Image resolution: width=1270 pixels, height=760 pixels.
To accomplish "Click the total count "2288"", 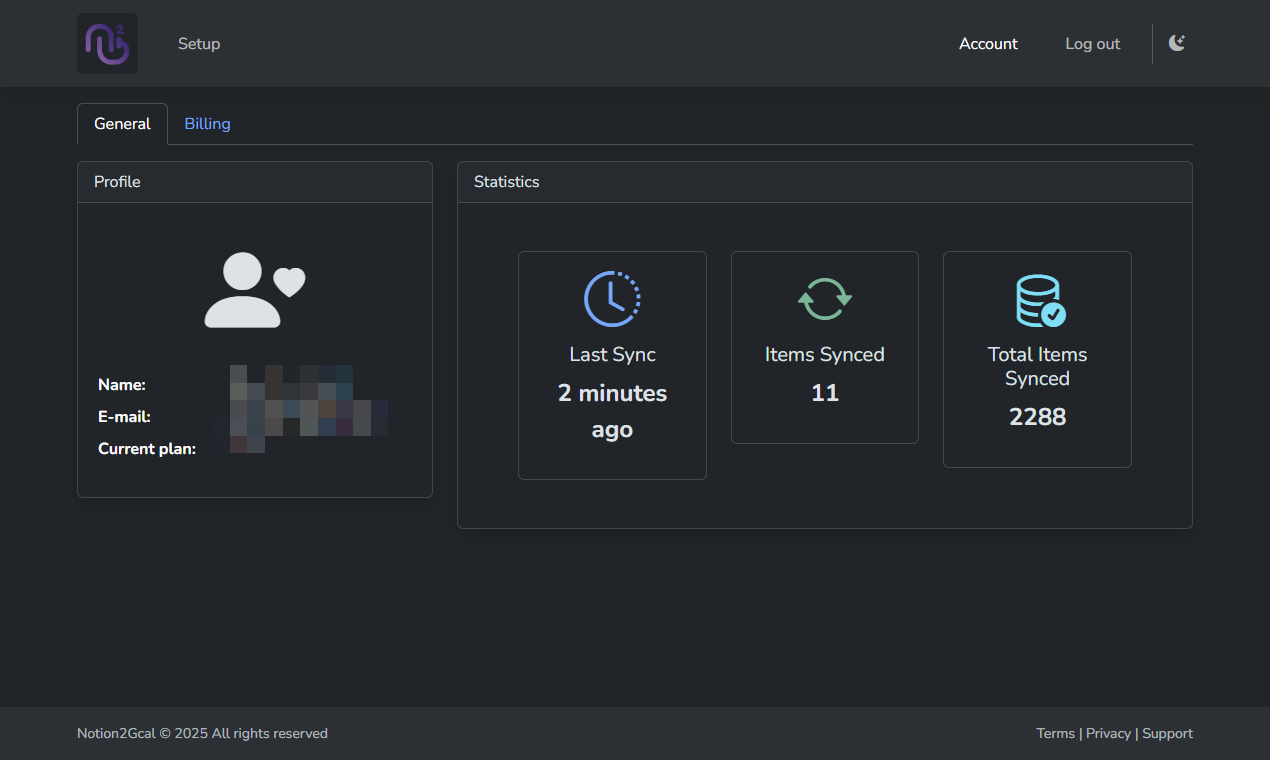I will click(1037, 417).
